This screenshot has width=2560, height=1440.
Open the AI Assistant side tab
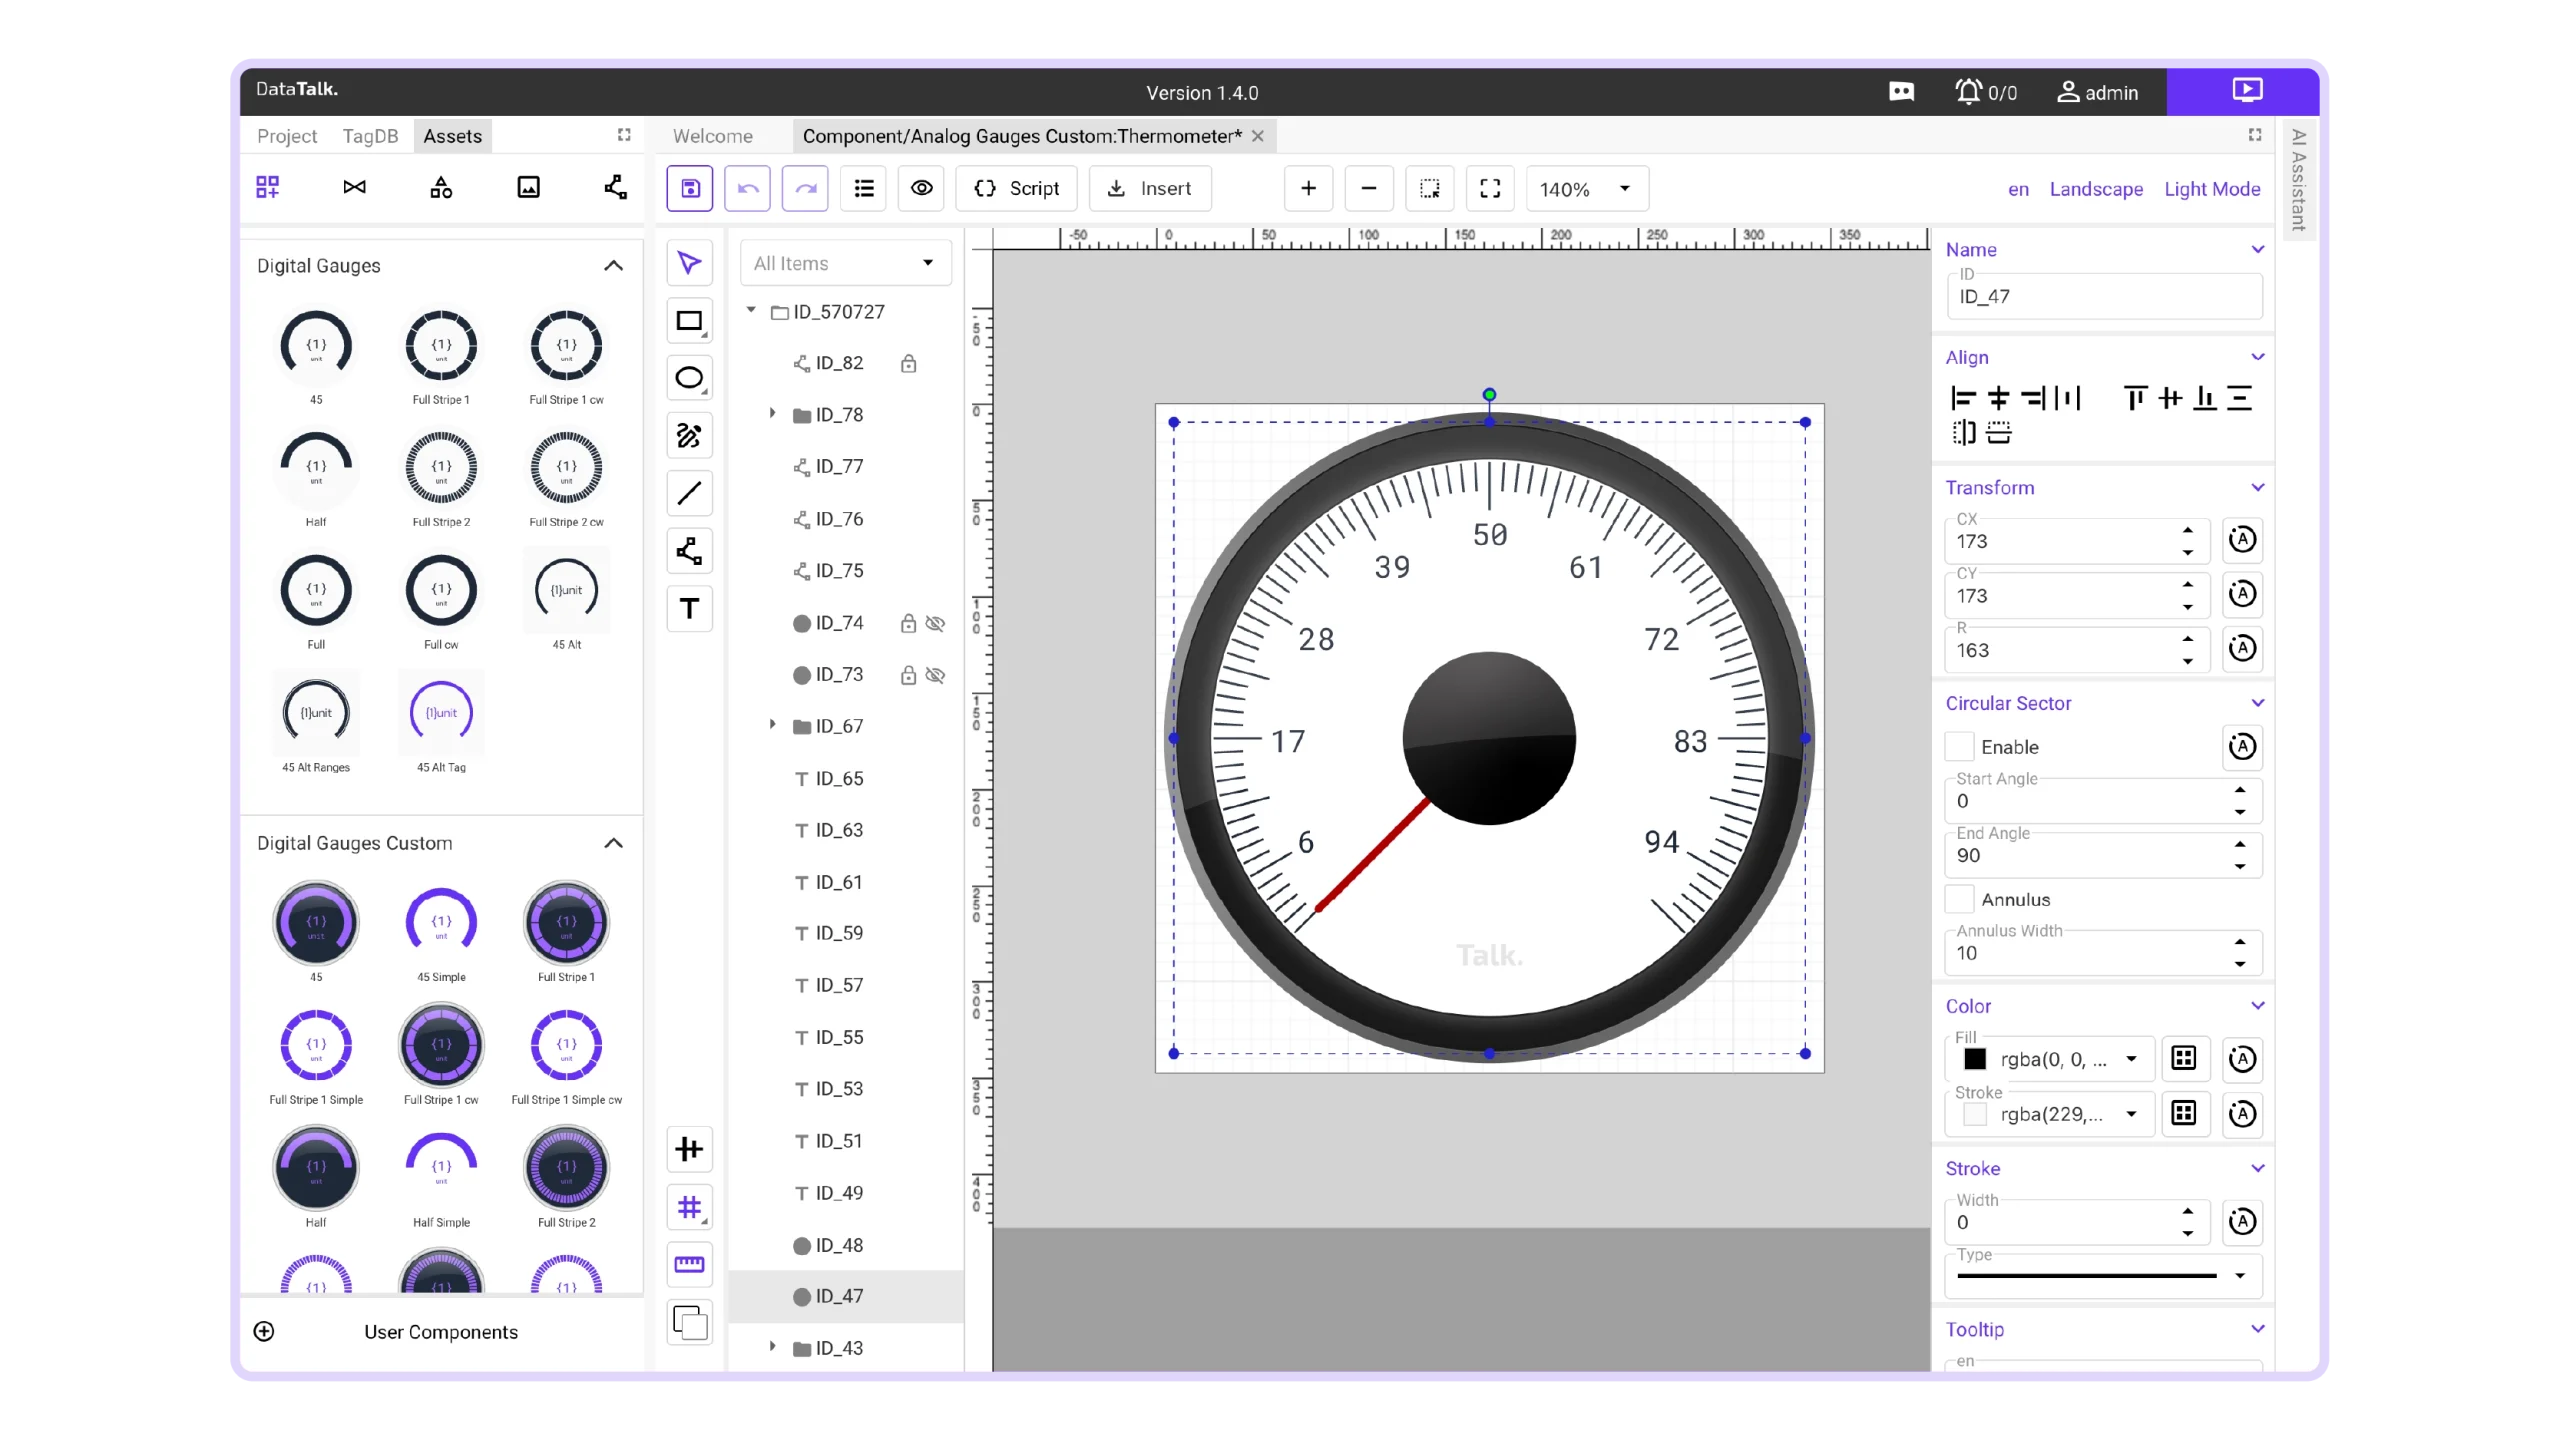click(x=2298, y=180)
